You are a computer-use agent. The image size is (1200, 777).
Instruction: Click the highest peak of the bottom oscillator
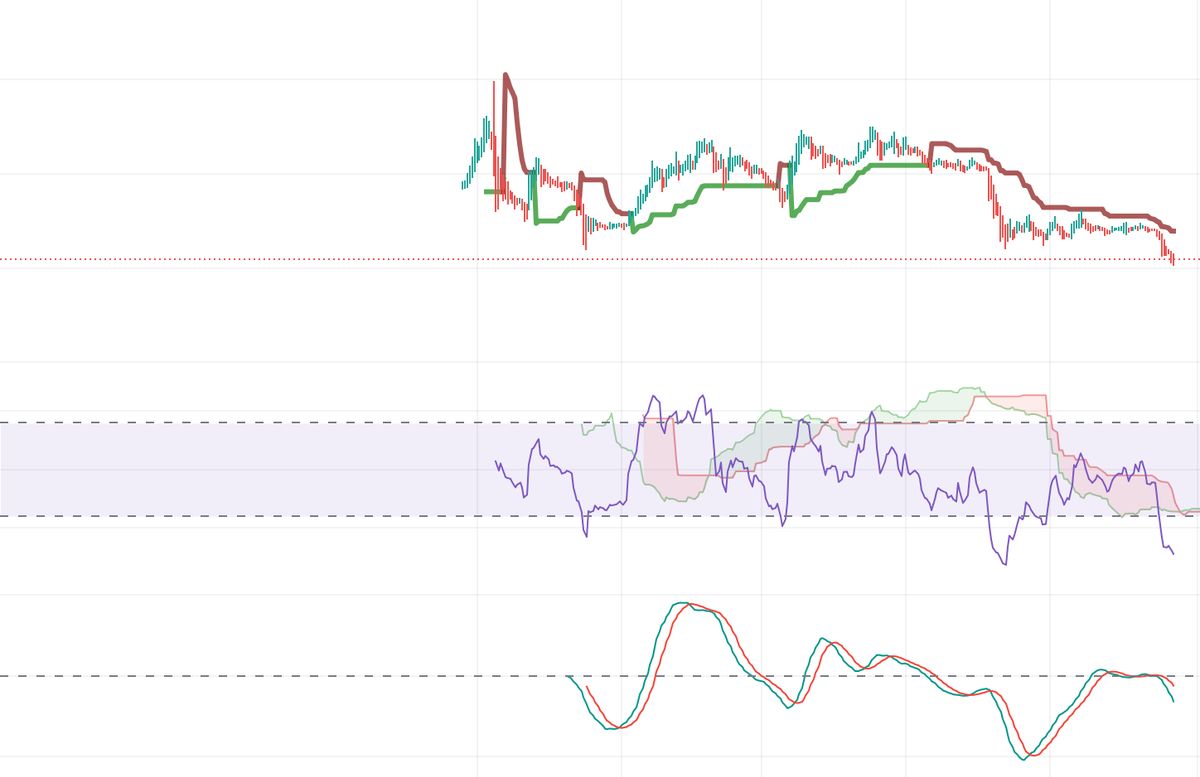point(682,603)
